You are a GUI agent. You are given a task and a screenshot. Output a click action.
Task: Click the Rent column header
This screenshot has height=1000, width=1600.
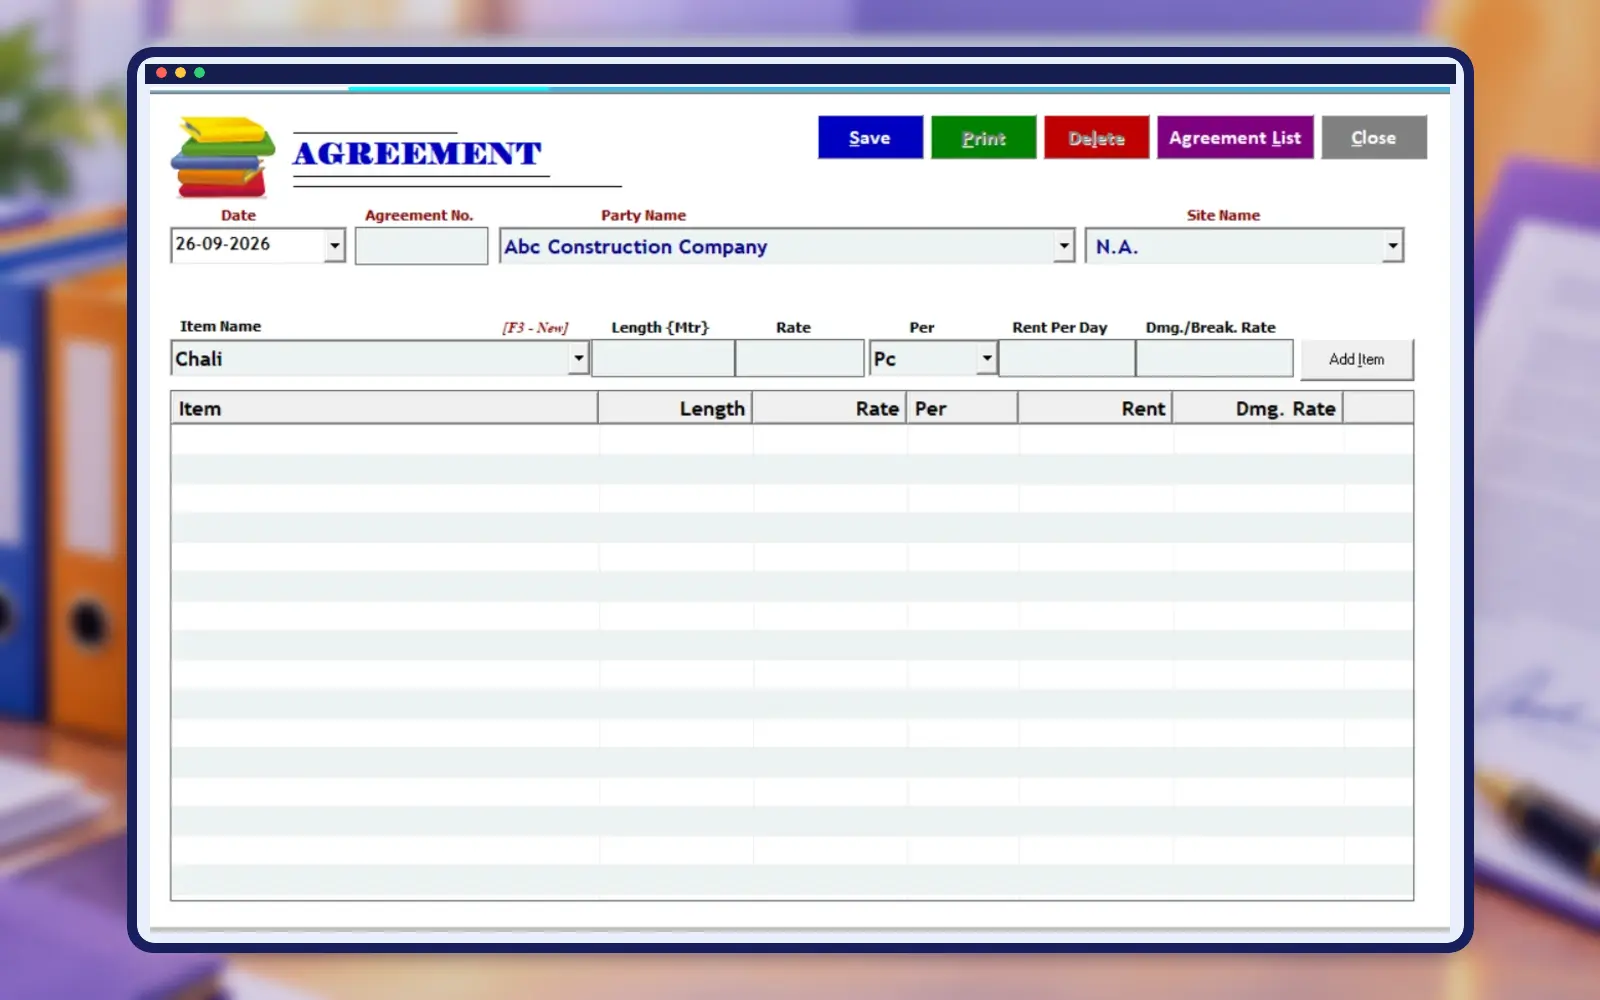1095,408
